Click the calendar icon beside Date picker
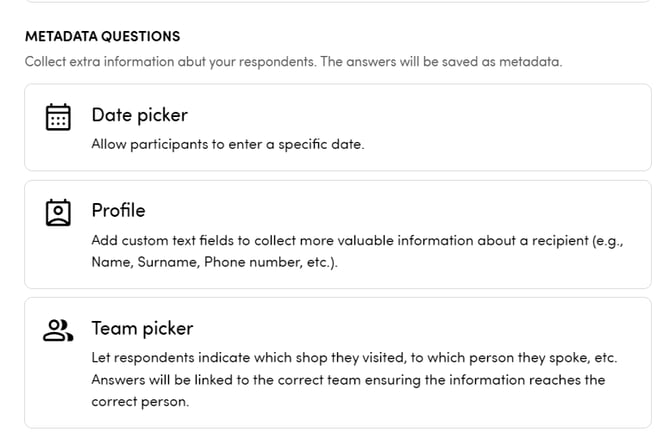 pos(59,117)
